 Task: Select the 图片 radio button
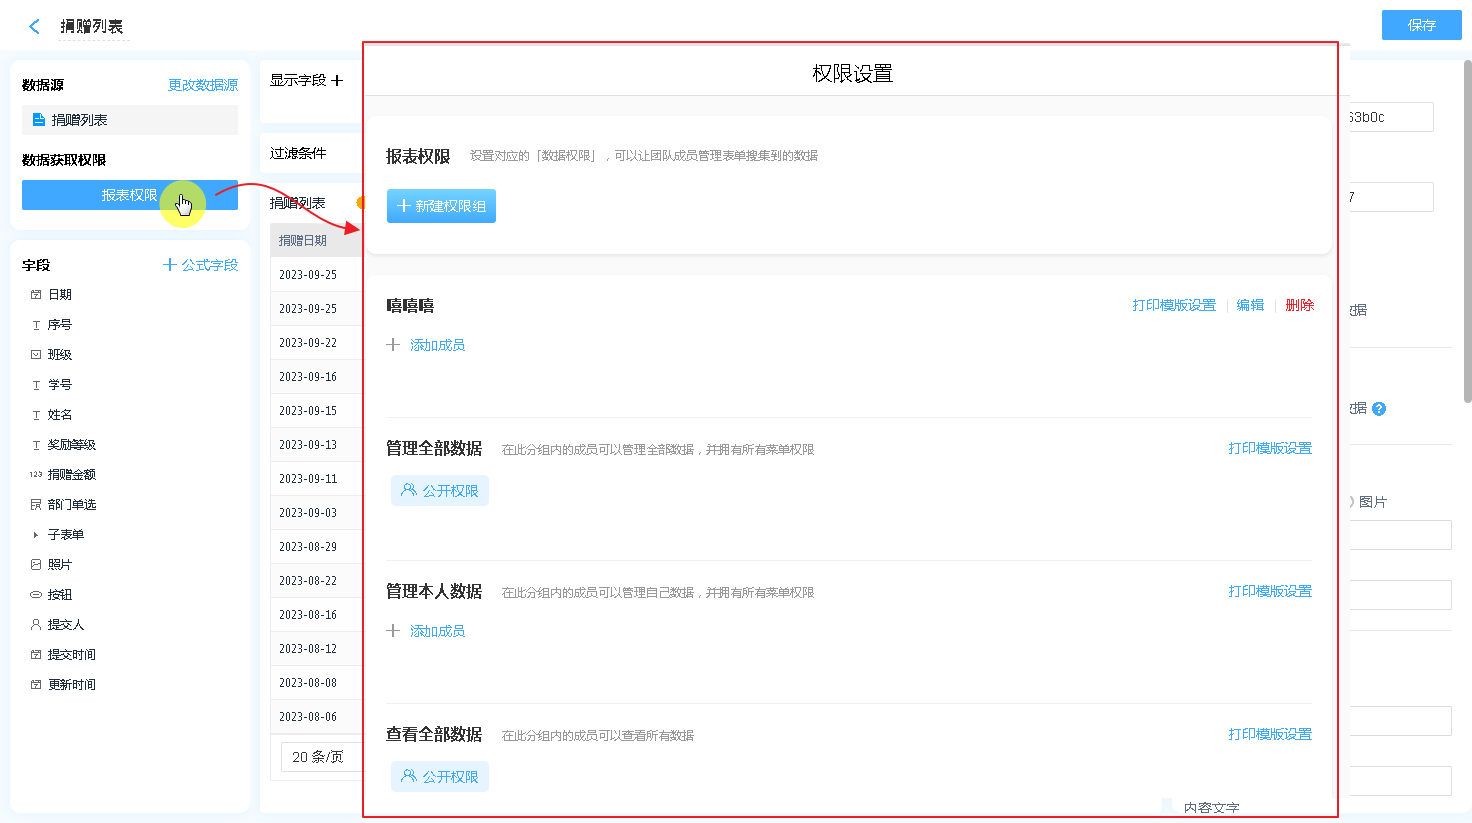click(1352, 502)
